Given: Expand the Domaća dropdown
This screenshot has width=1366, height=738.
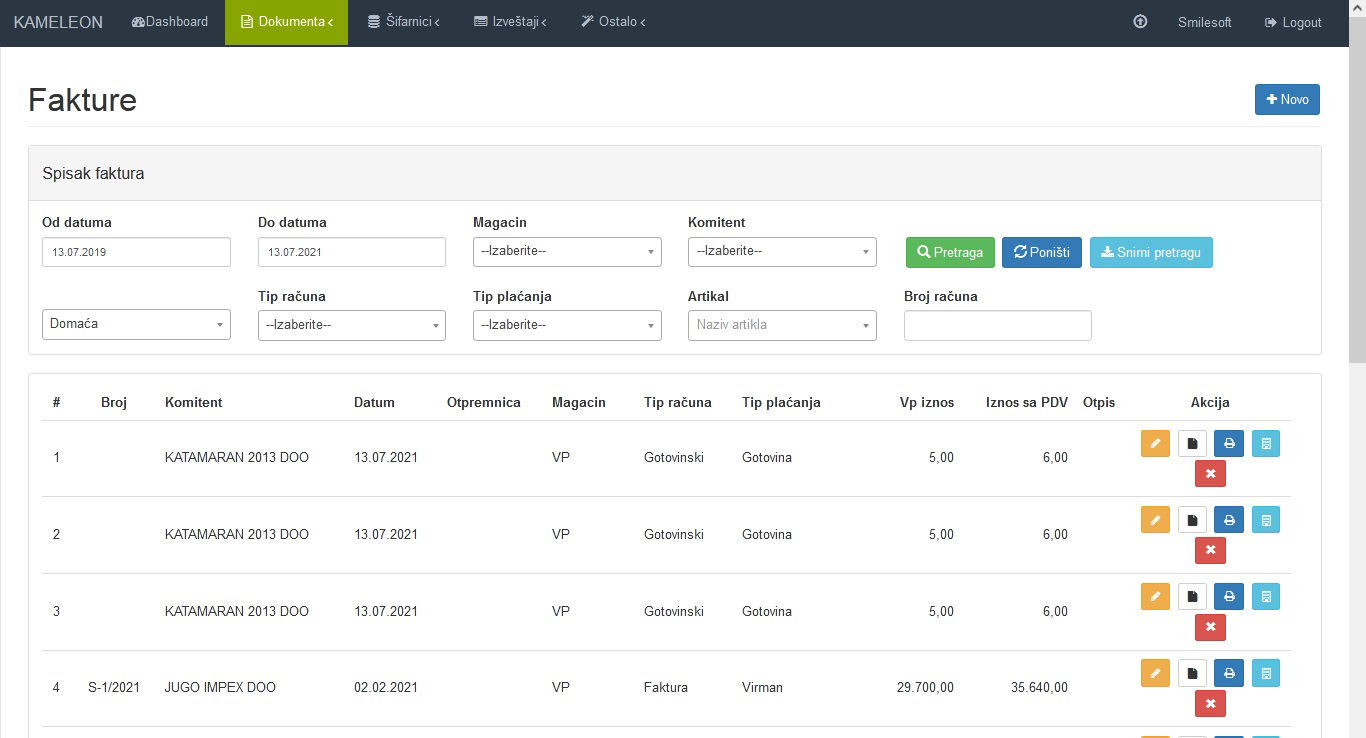Looking at the screenshot, I should click(136, 325).
